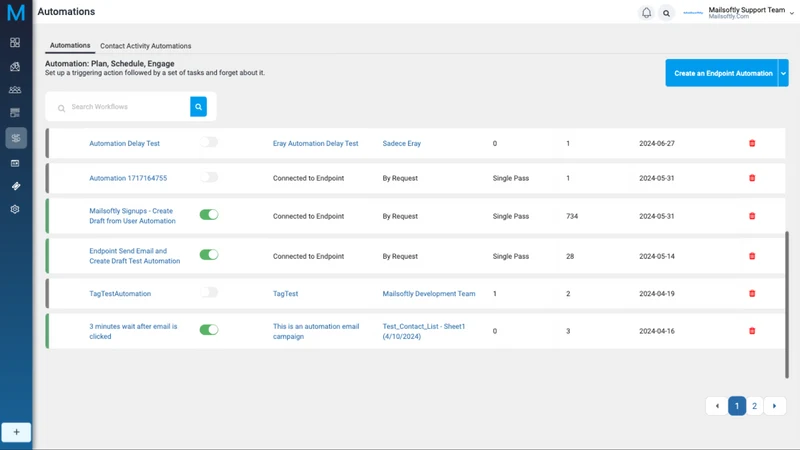Screen dimensions: 800x450
Task: Open Mailsoftly Signups Create Draft automation
Action: (x=132, y=216)
